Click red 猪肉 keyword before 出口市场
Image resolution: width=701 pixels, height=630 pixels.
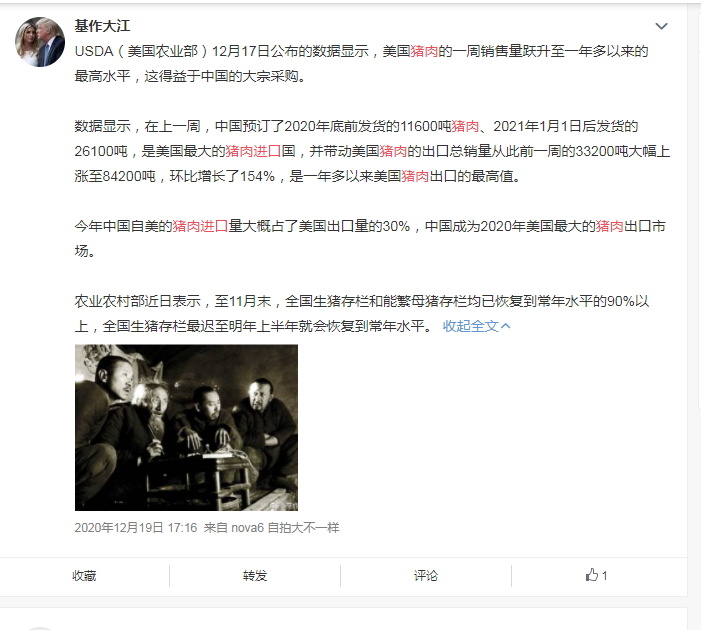point(609,226)
